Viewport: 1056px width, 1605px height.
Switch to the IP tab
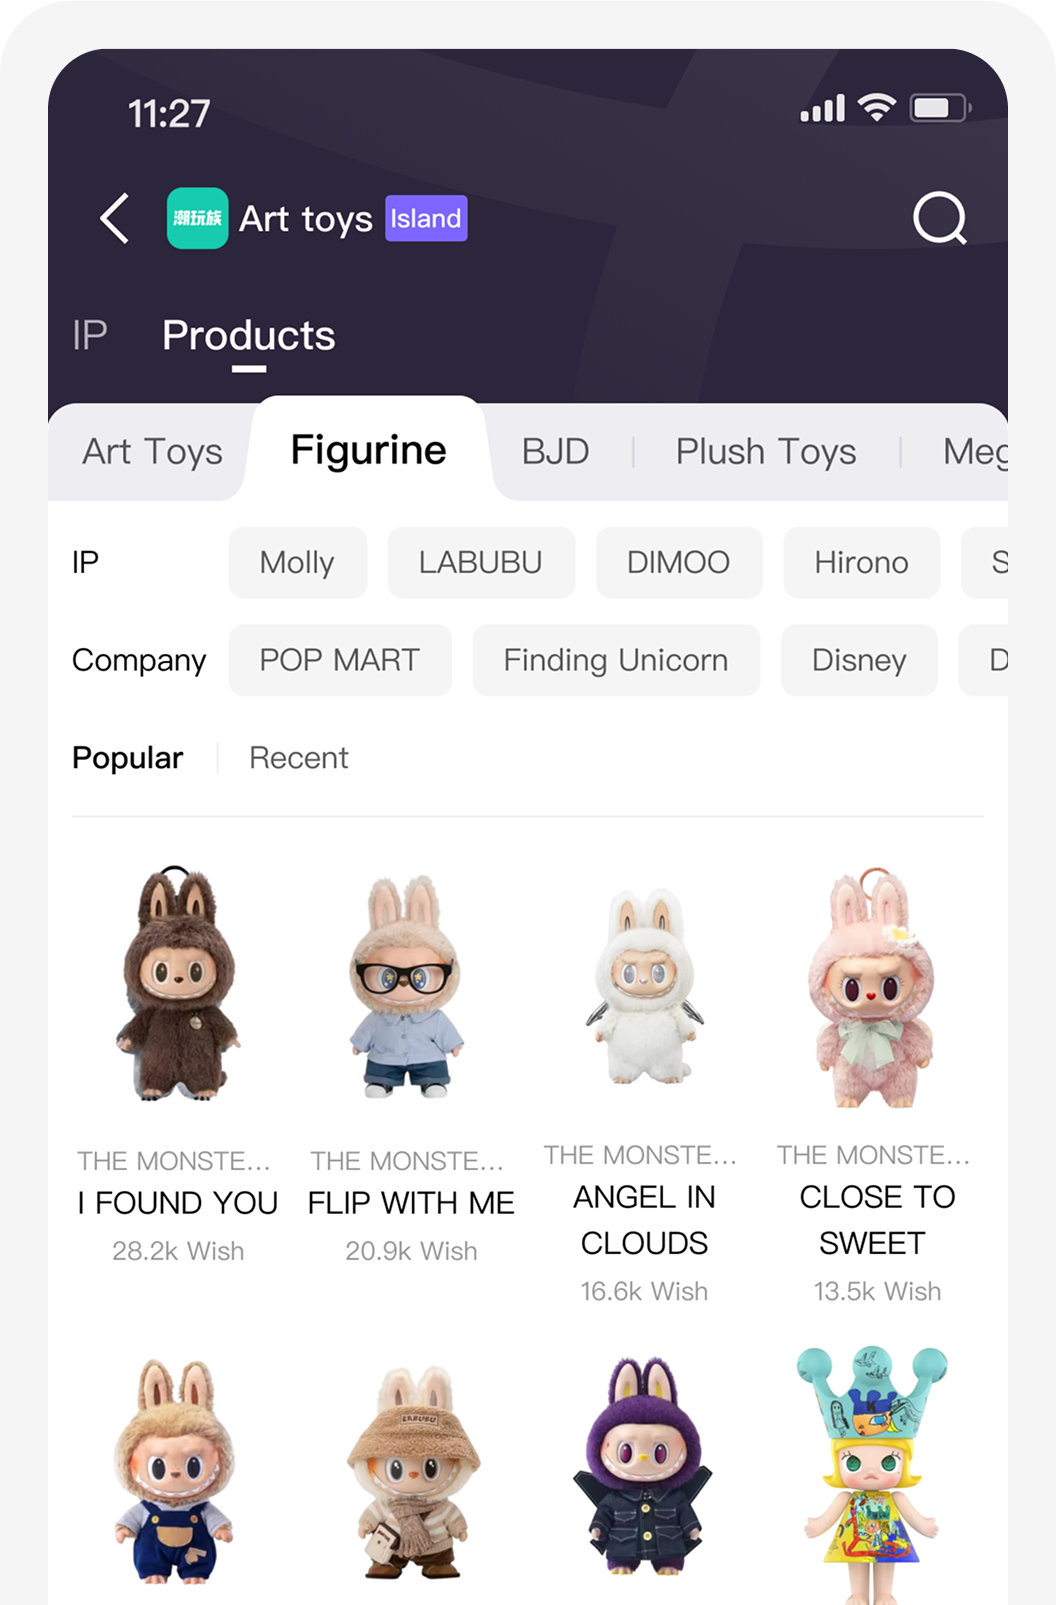[x=90, y=335]
